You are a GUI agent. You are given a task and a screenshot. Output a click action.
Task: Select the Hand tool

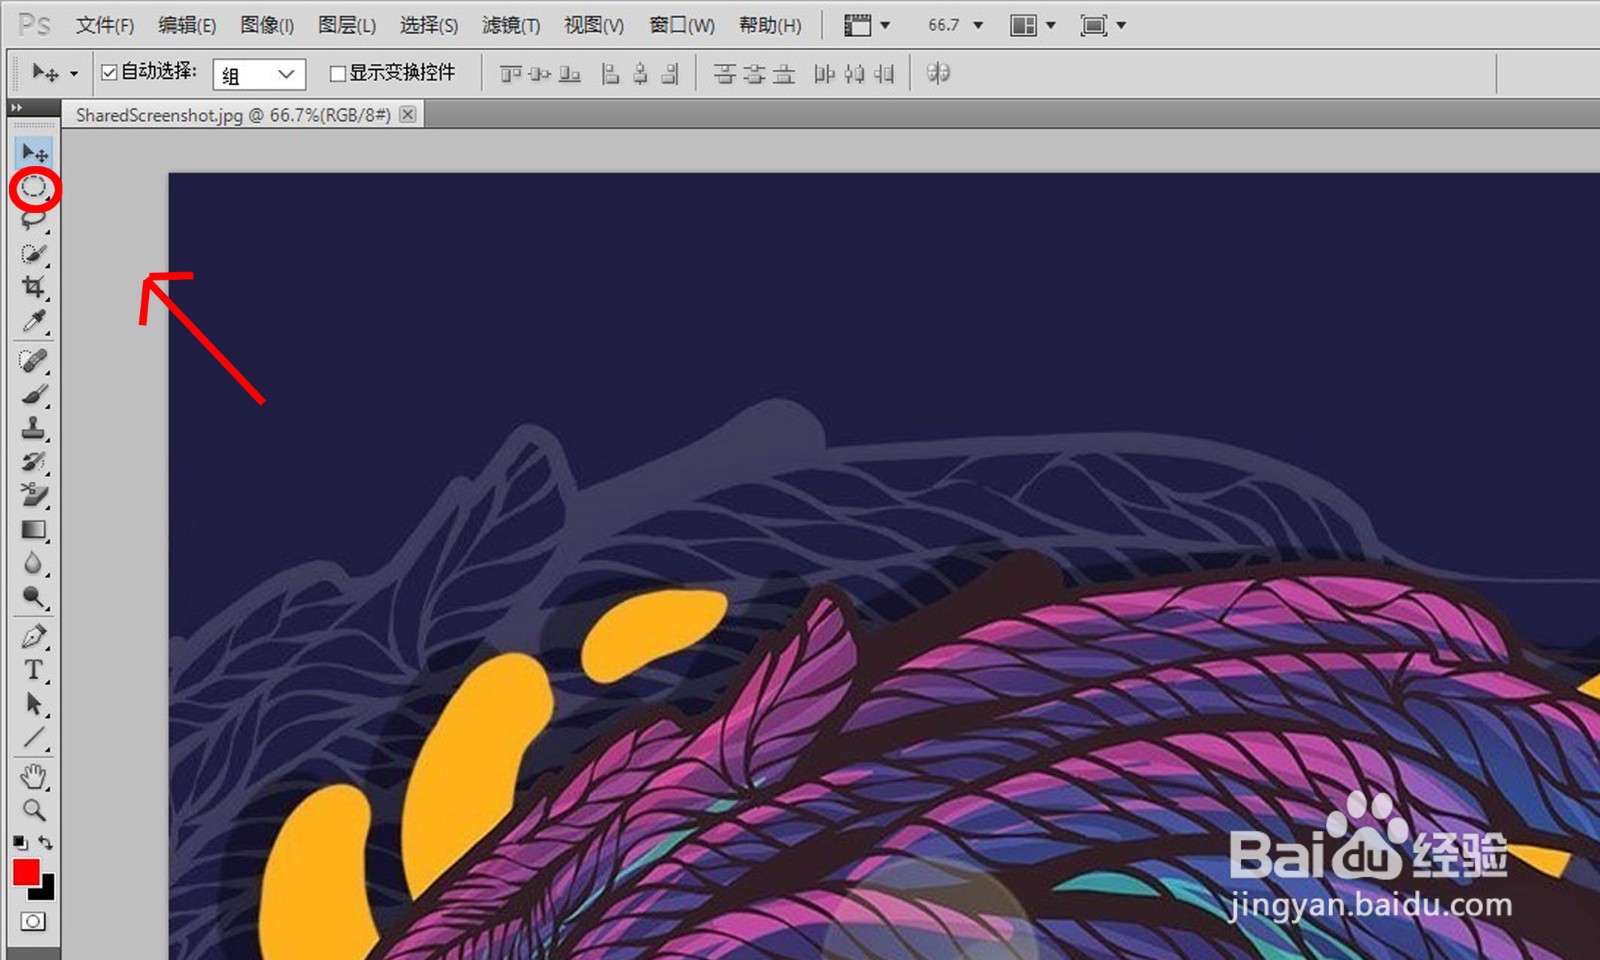pyautogui.click(x=34, y=776)
